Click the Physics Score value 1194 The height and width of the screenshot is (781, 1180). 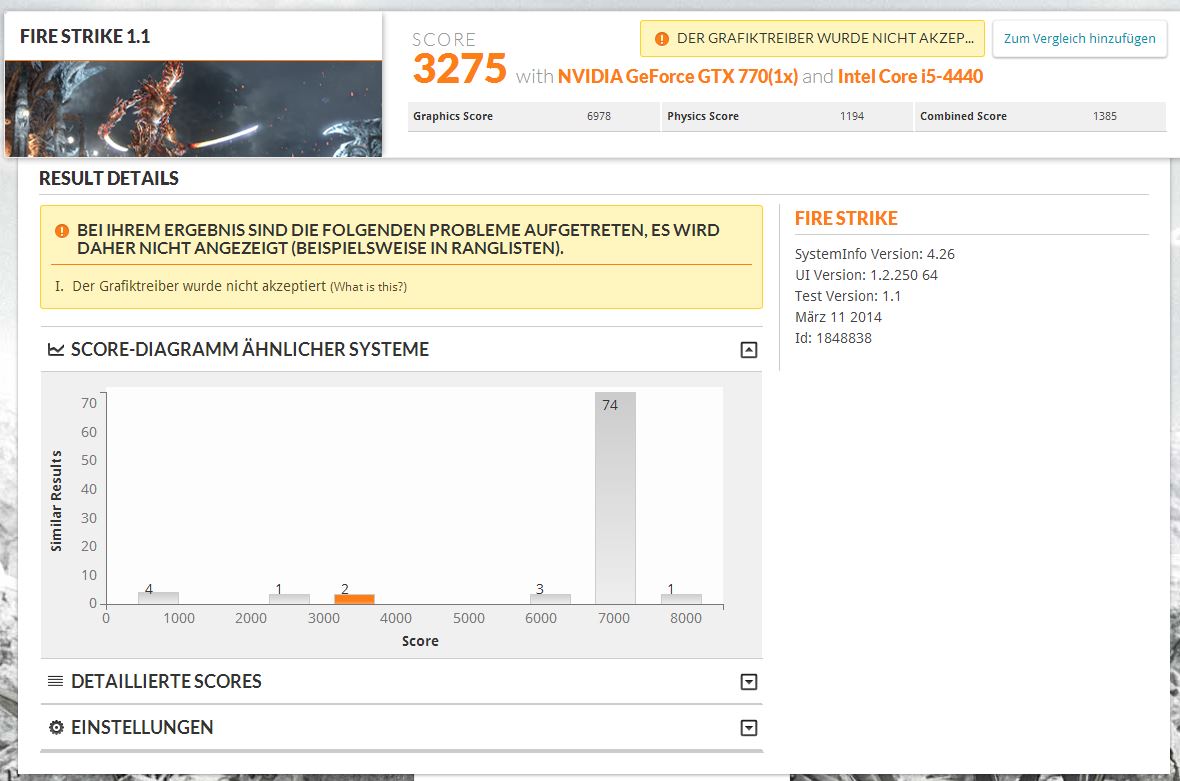852,116
